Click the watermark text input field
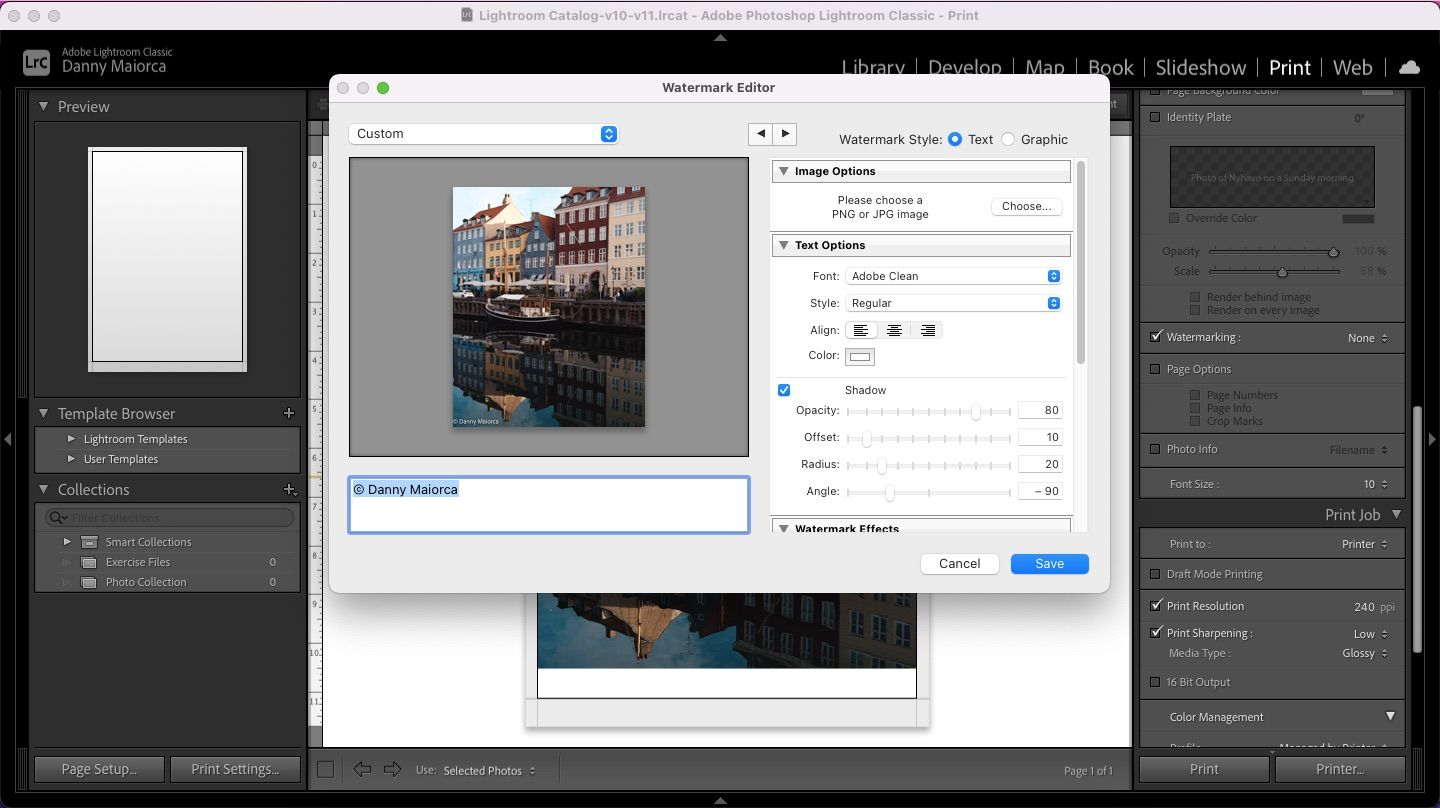 (548, 505)
